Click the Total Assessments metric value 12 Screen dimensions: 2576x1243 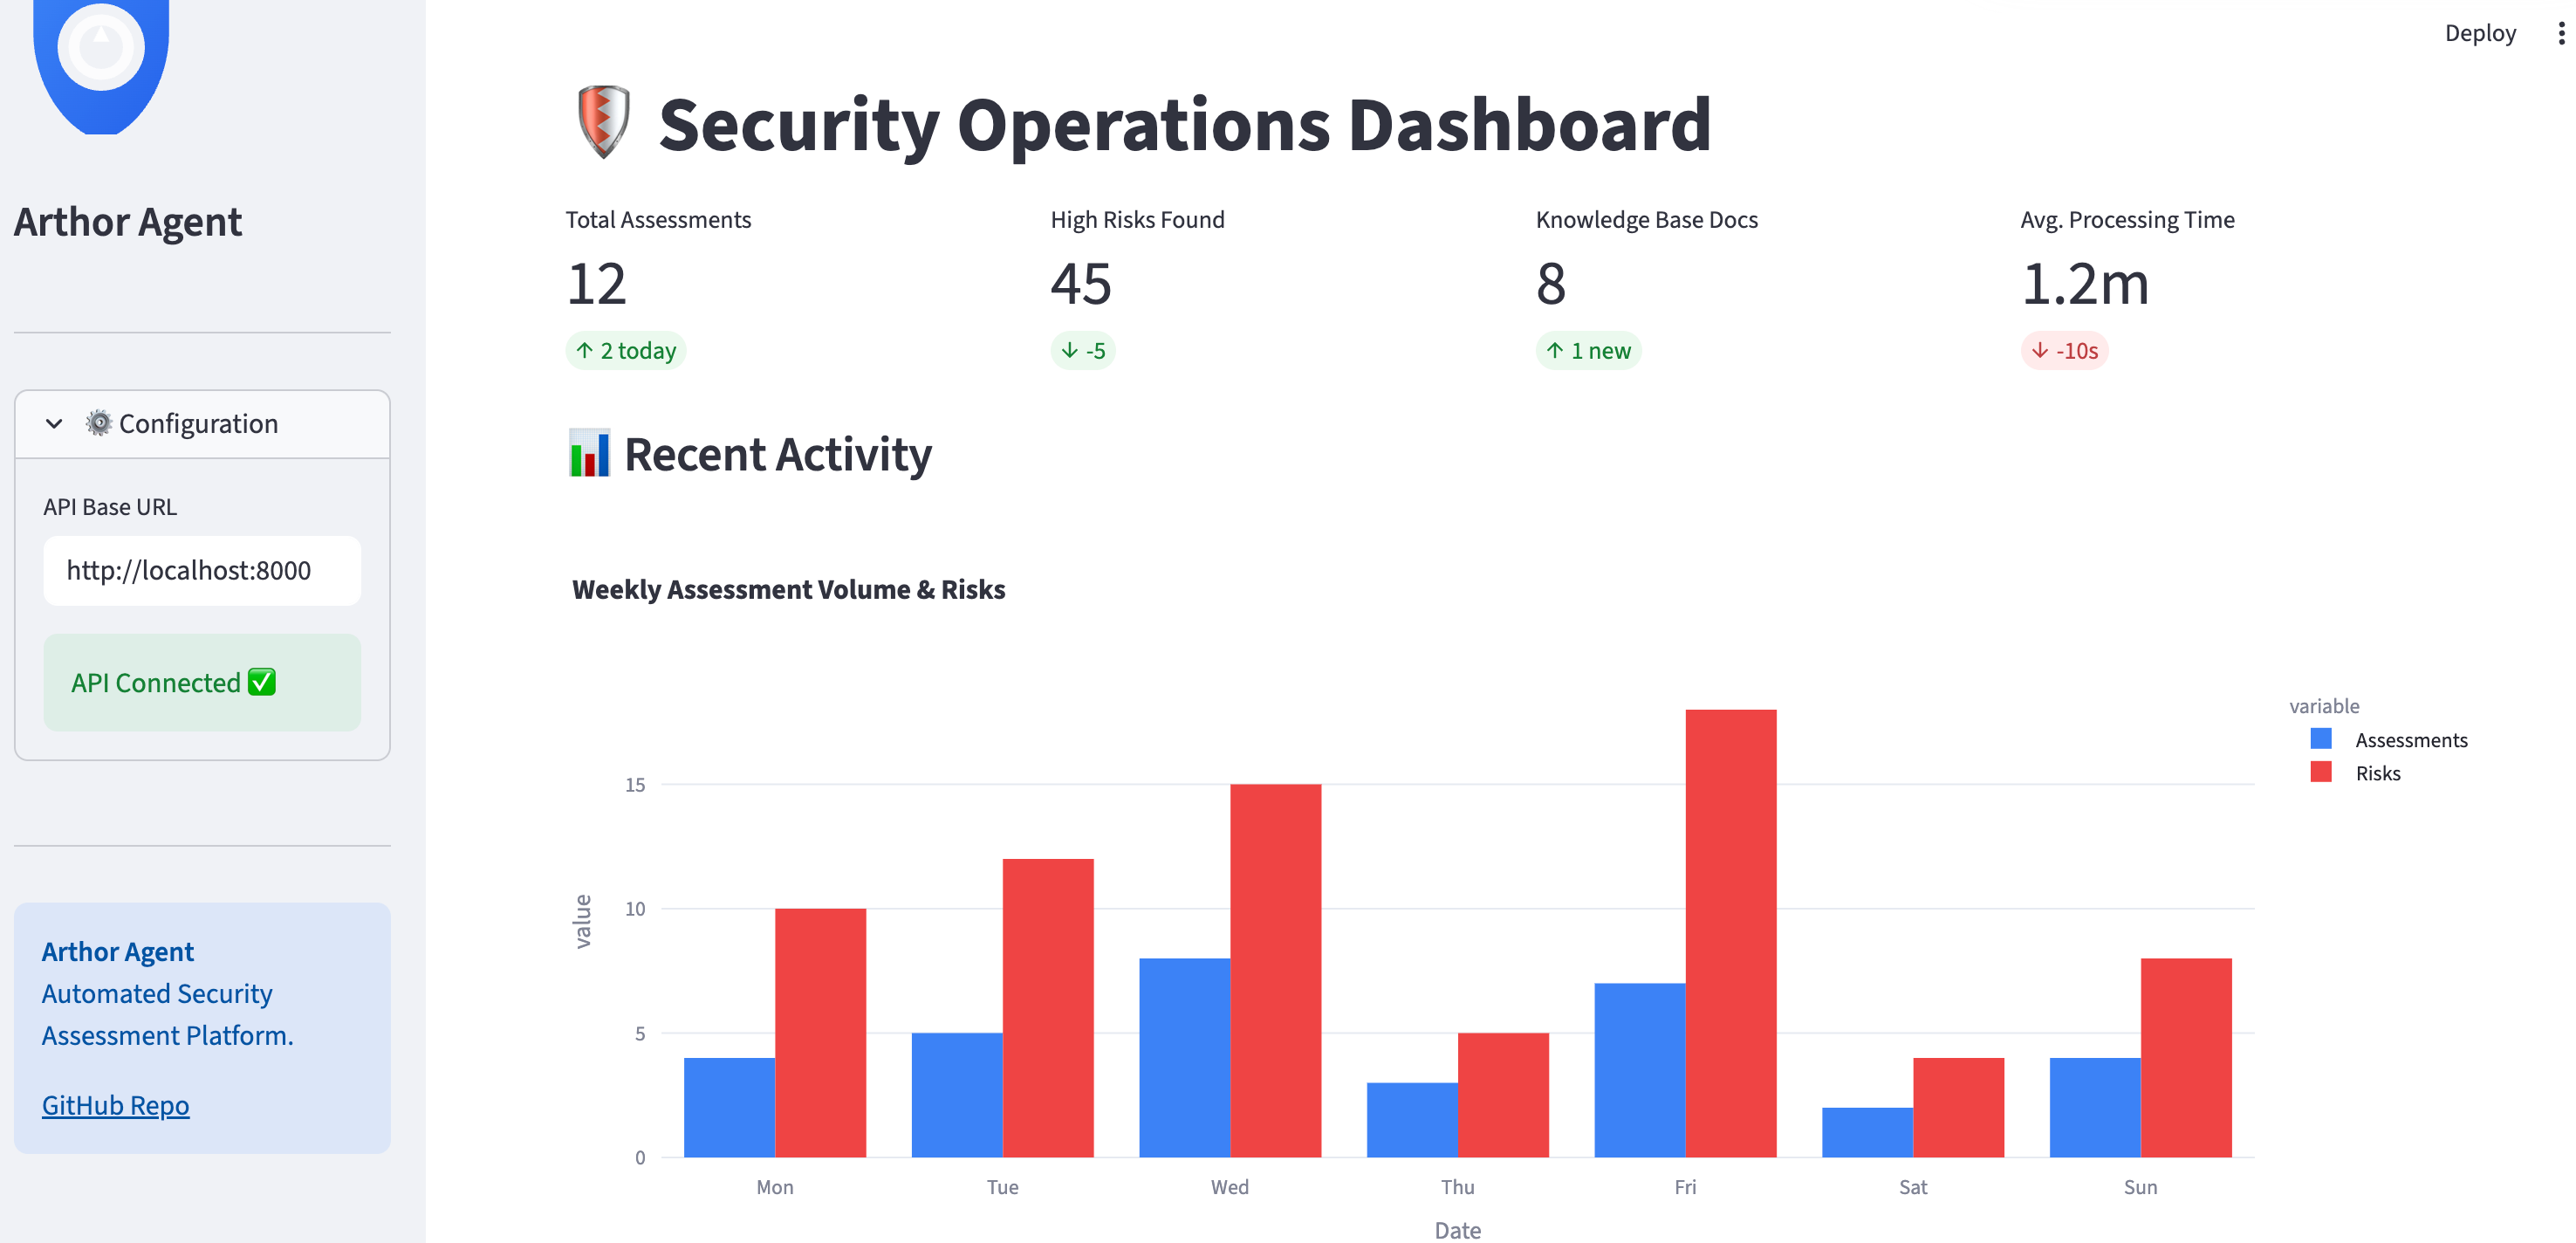[x=596, y=285]
